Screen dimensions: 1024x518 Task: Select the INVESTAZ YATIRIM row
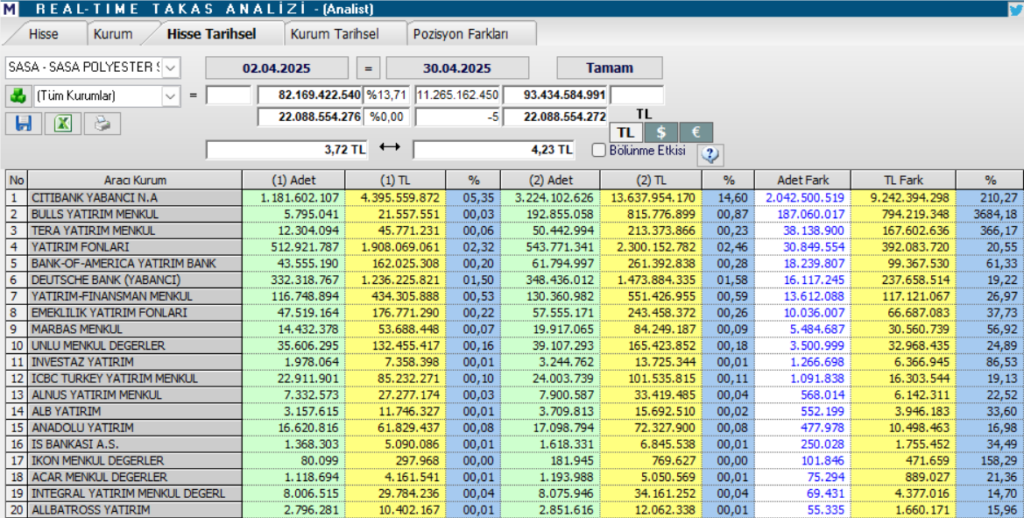point(514,362)
